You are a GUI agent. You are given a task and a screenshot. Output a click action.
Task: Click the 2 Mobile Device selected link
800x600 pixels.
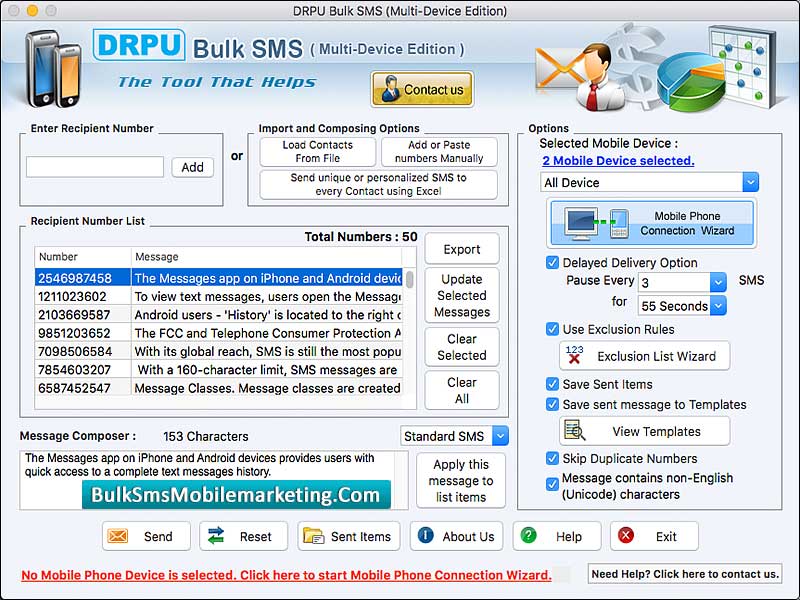(x=618, y=160)
